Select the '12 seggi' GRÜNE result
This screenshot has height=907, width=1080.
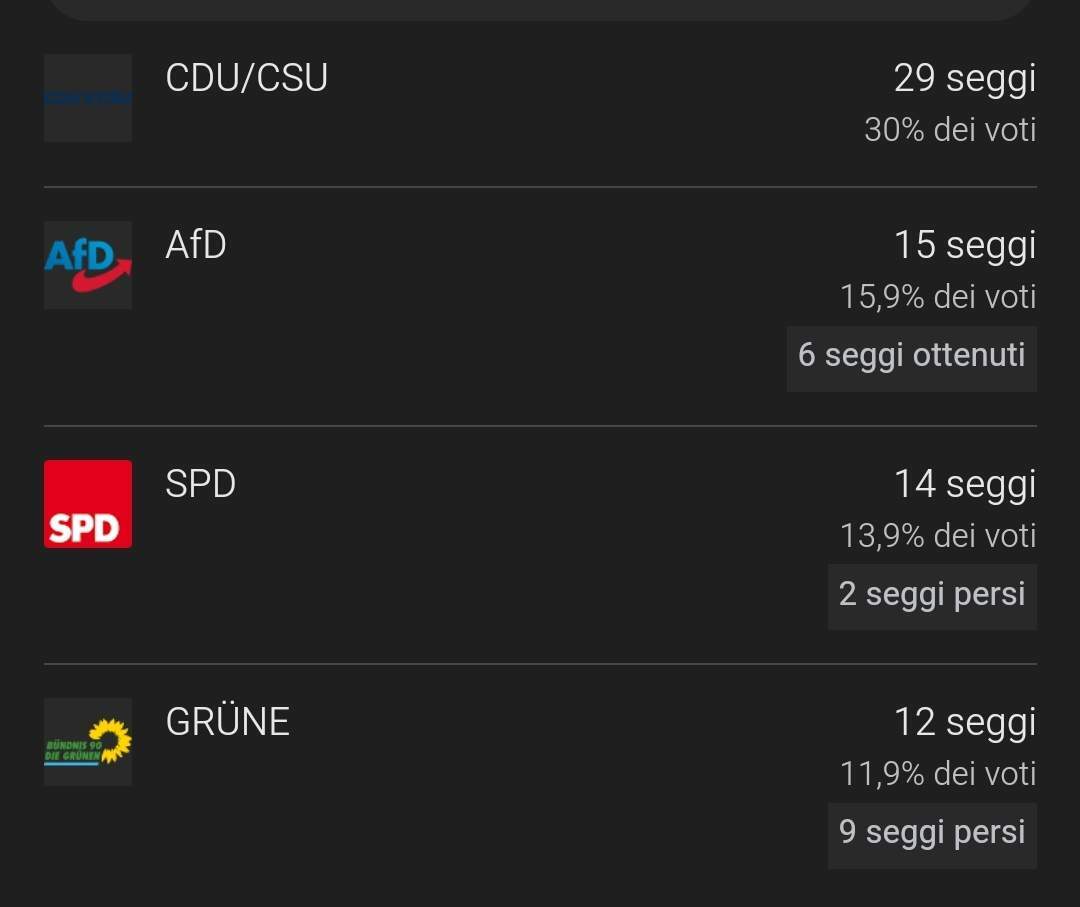964,723
